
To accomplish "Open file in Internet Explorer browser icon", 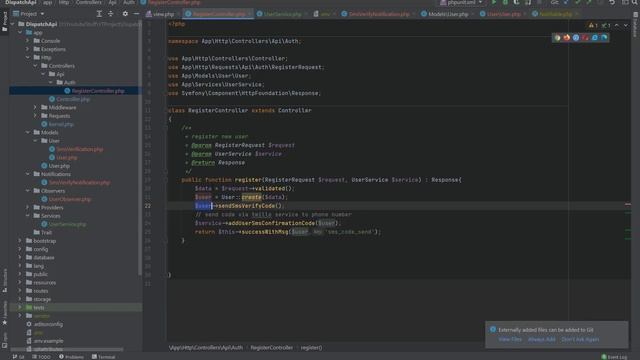I will (595, 38).
